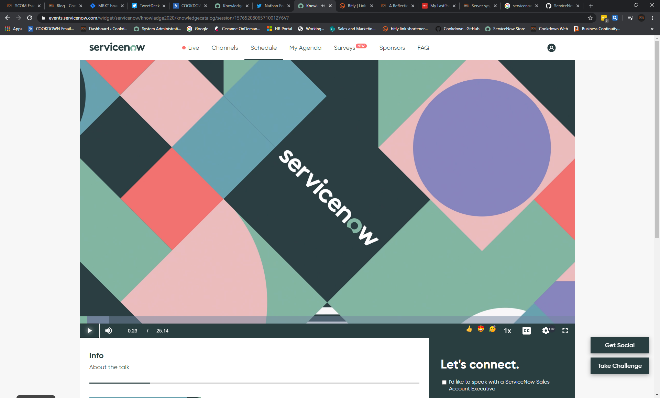Reload the page with the refresh icon
Viewport: 660px width, 398px height.
coord(29,18)
